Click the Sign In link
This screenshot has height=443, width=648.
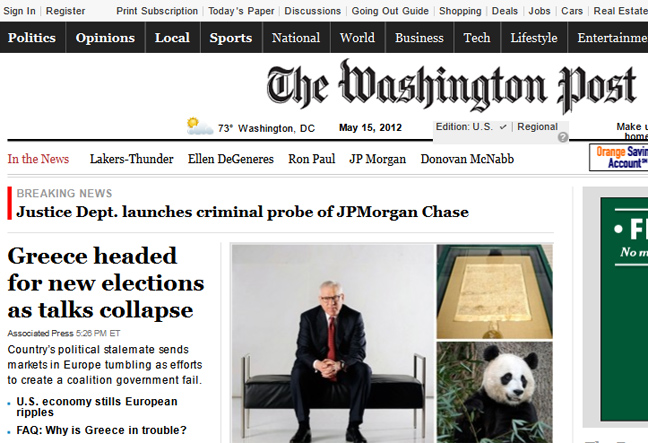coord(19,11)
